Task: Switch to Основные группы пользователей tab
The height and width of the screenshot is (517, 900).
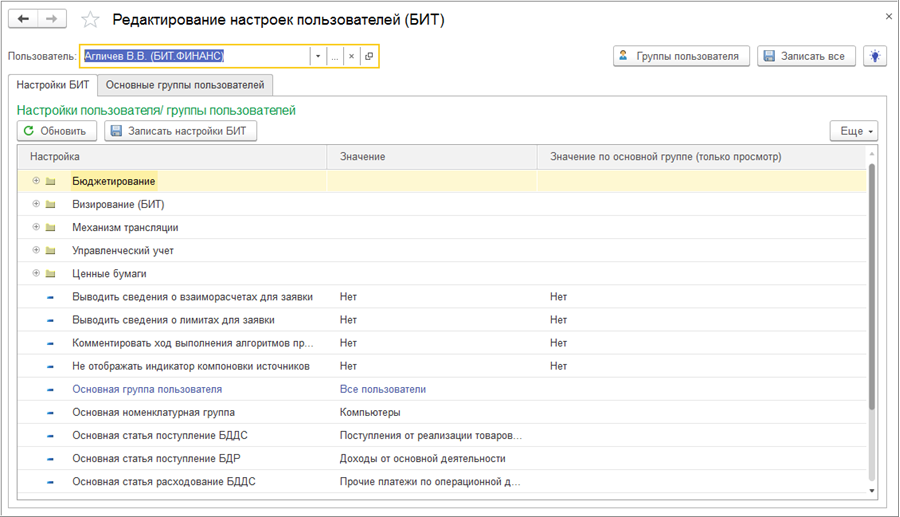Action: click(185, 86)
